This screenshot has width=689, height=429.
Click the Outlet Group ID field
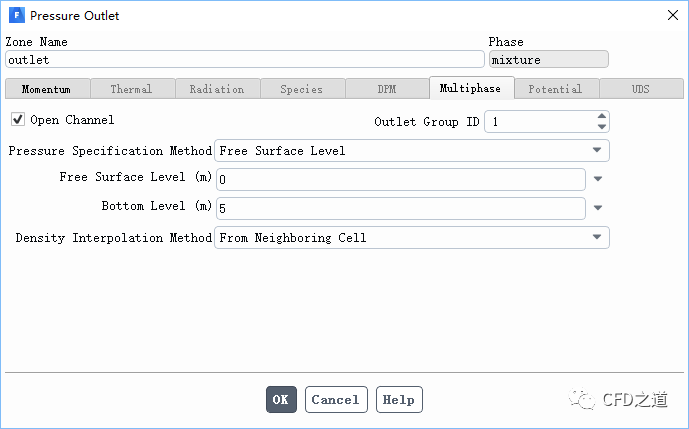[x=538, y=122]
